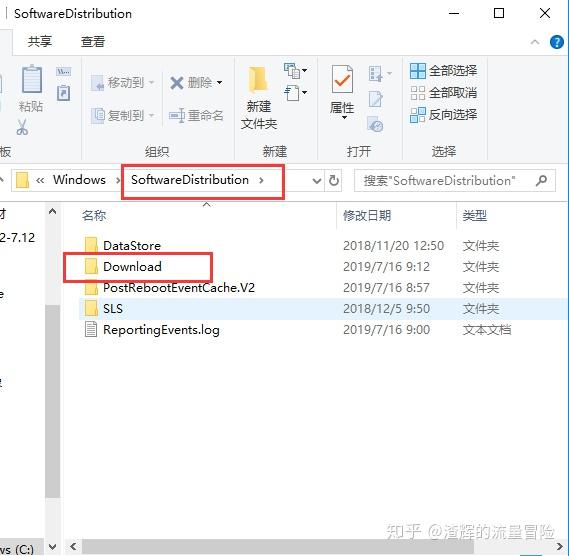Click the SoftwareDistribution search box
The height and width of the screenshot is (556, 569).
coord(445,180)
